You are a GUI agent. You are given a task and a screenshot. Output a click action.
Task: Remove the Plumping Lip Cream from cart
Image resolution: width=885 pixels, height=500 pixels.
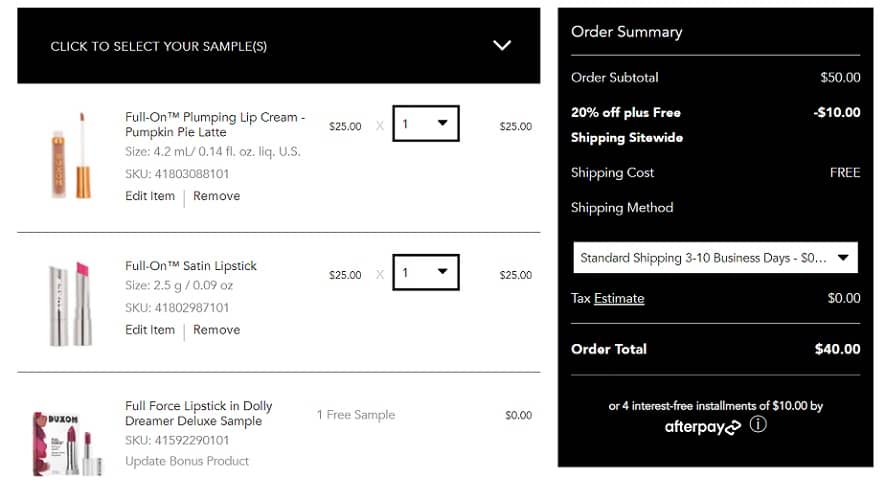point(216,196)
